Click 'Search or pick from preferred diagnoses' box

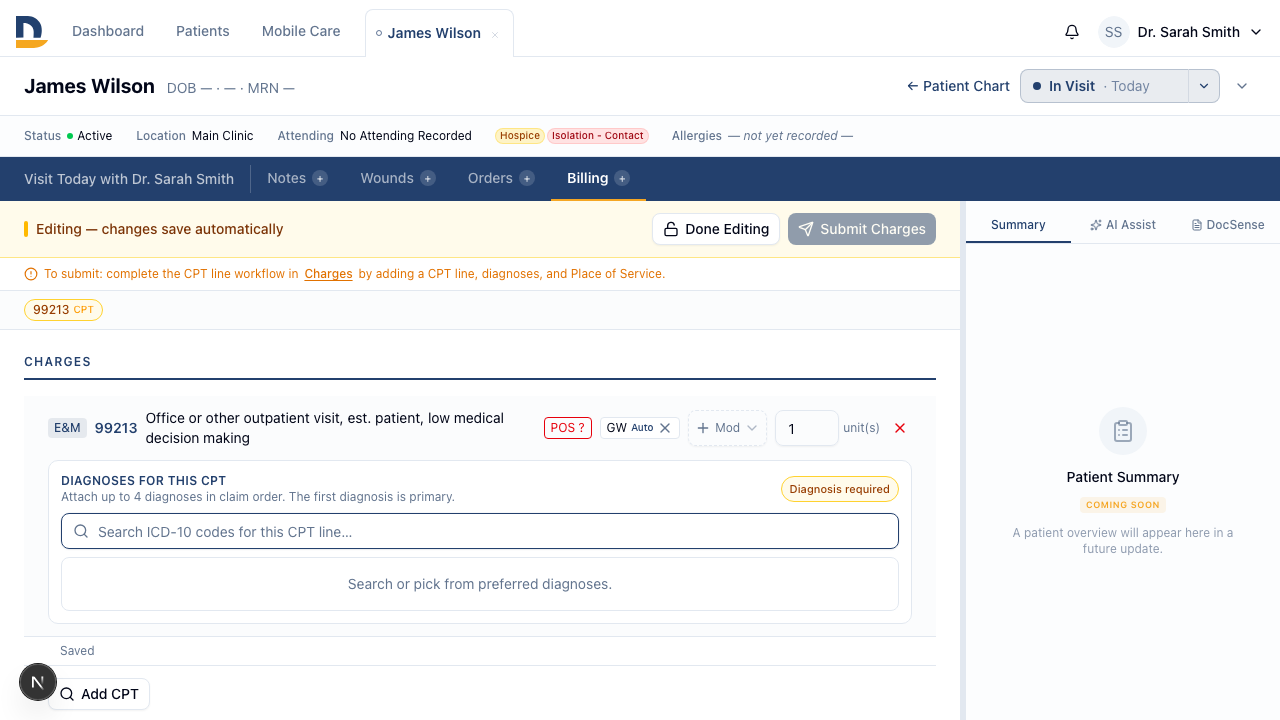click(x=480, y=584)
